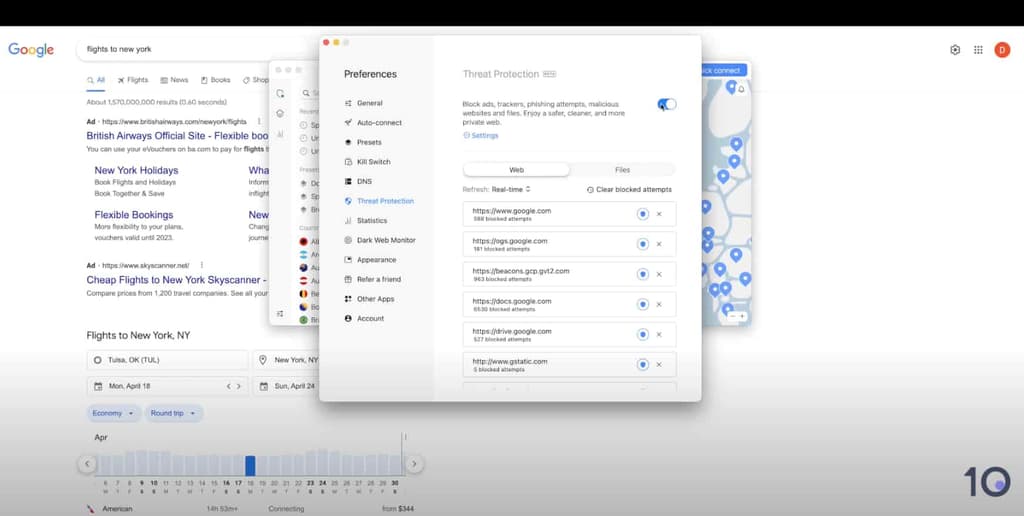Viewport: 1024px width, 516px height.
Task: Clear blocked attempts
Action: coord(629,189)
